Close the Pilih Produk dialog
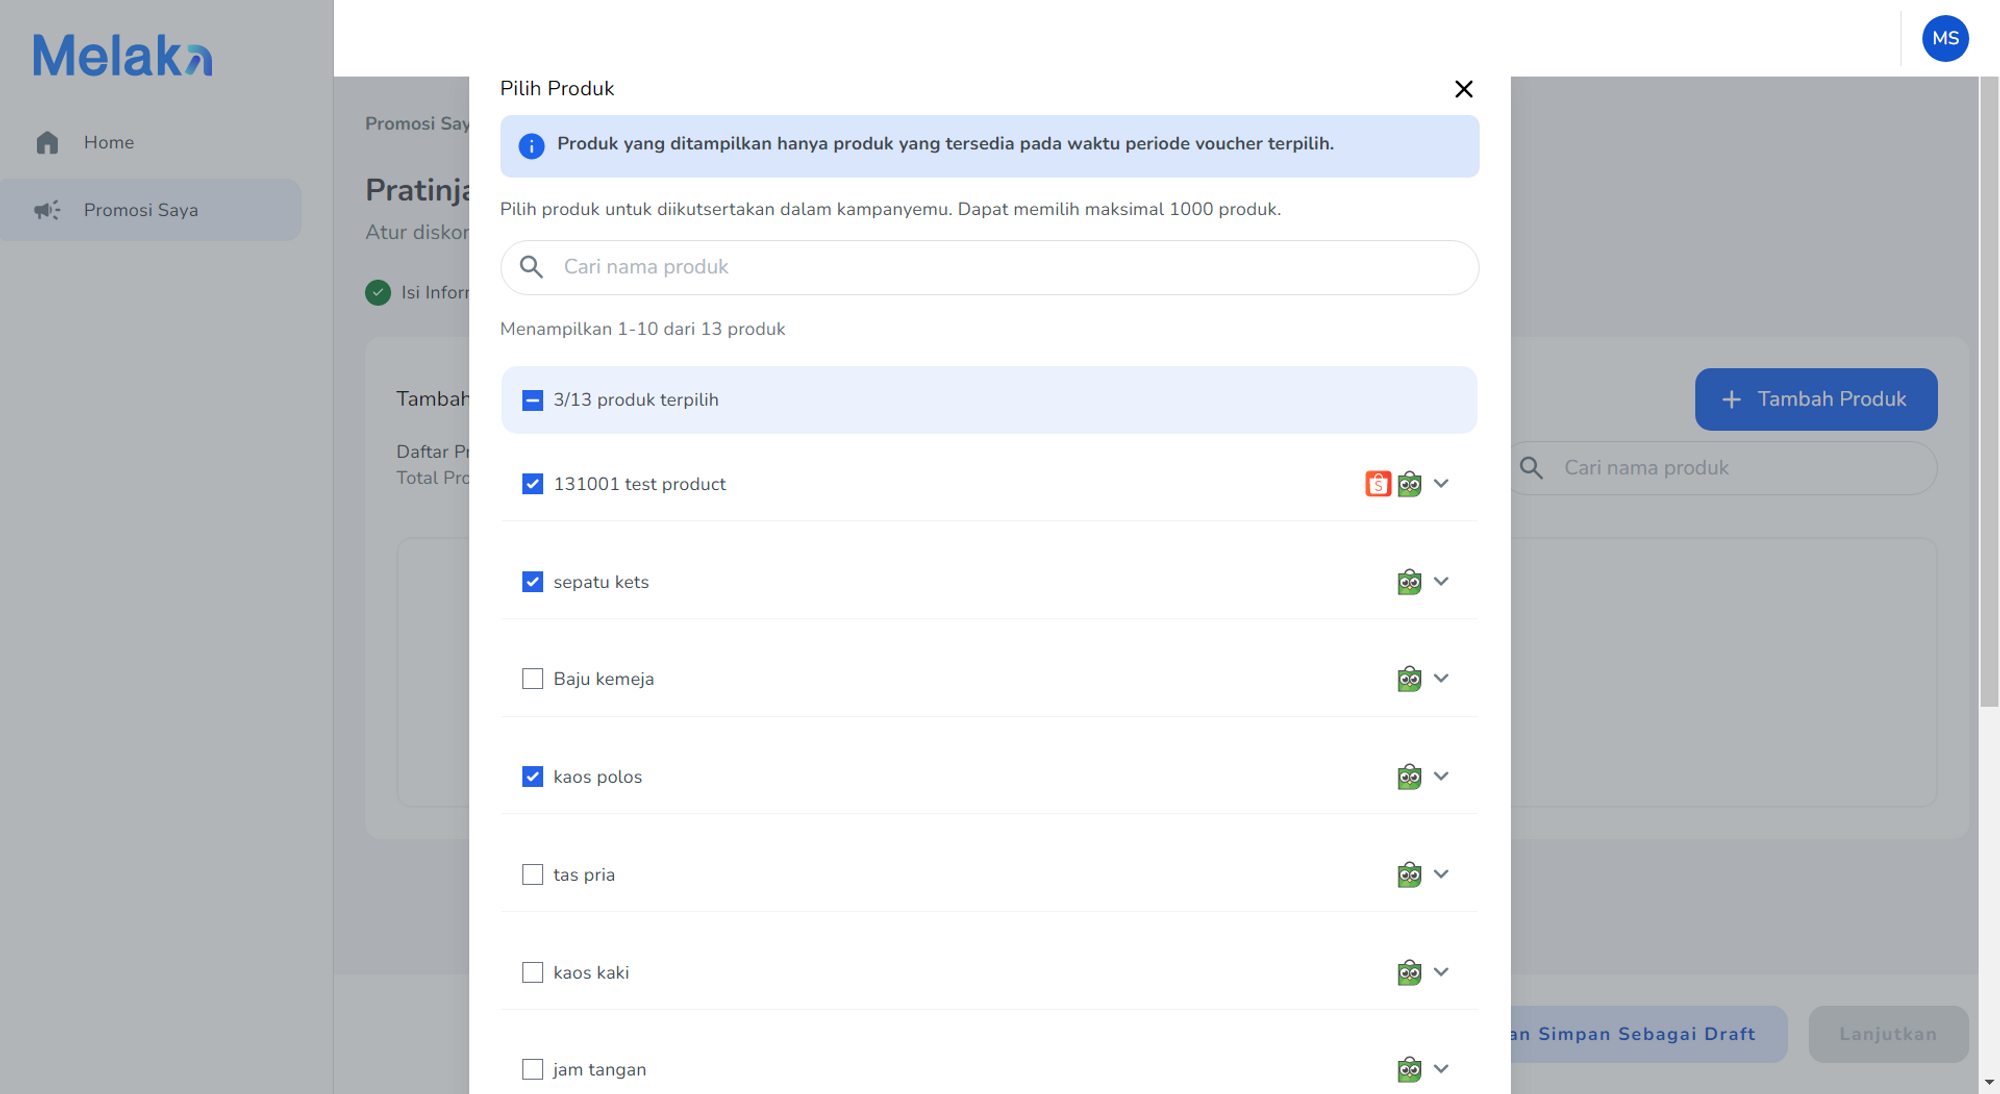 [1464, 89]
